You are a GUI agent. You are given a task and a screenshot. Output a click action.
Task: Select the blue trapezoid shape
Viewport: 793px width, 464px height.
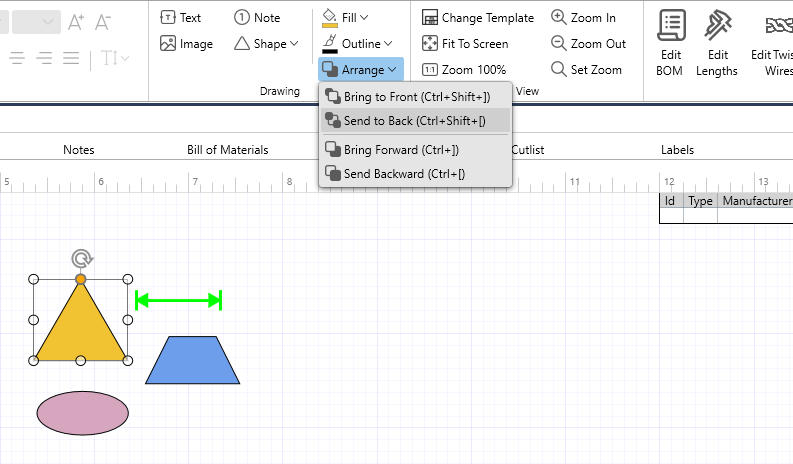(x=193, y=360)
